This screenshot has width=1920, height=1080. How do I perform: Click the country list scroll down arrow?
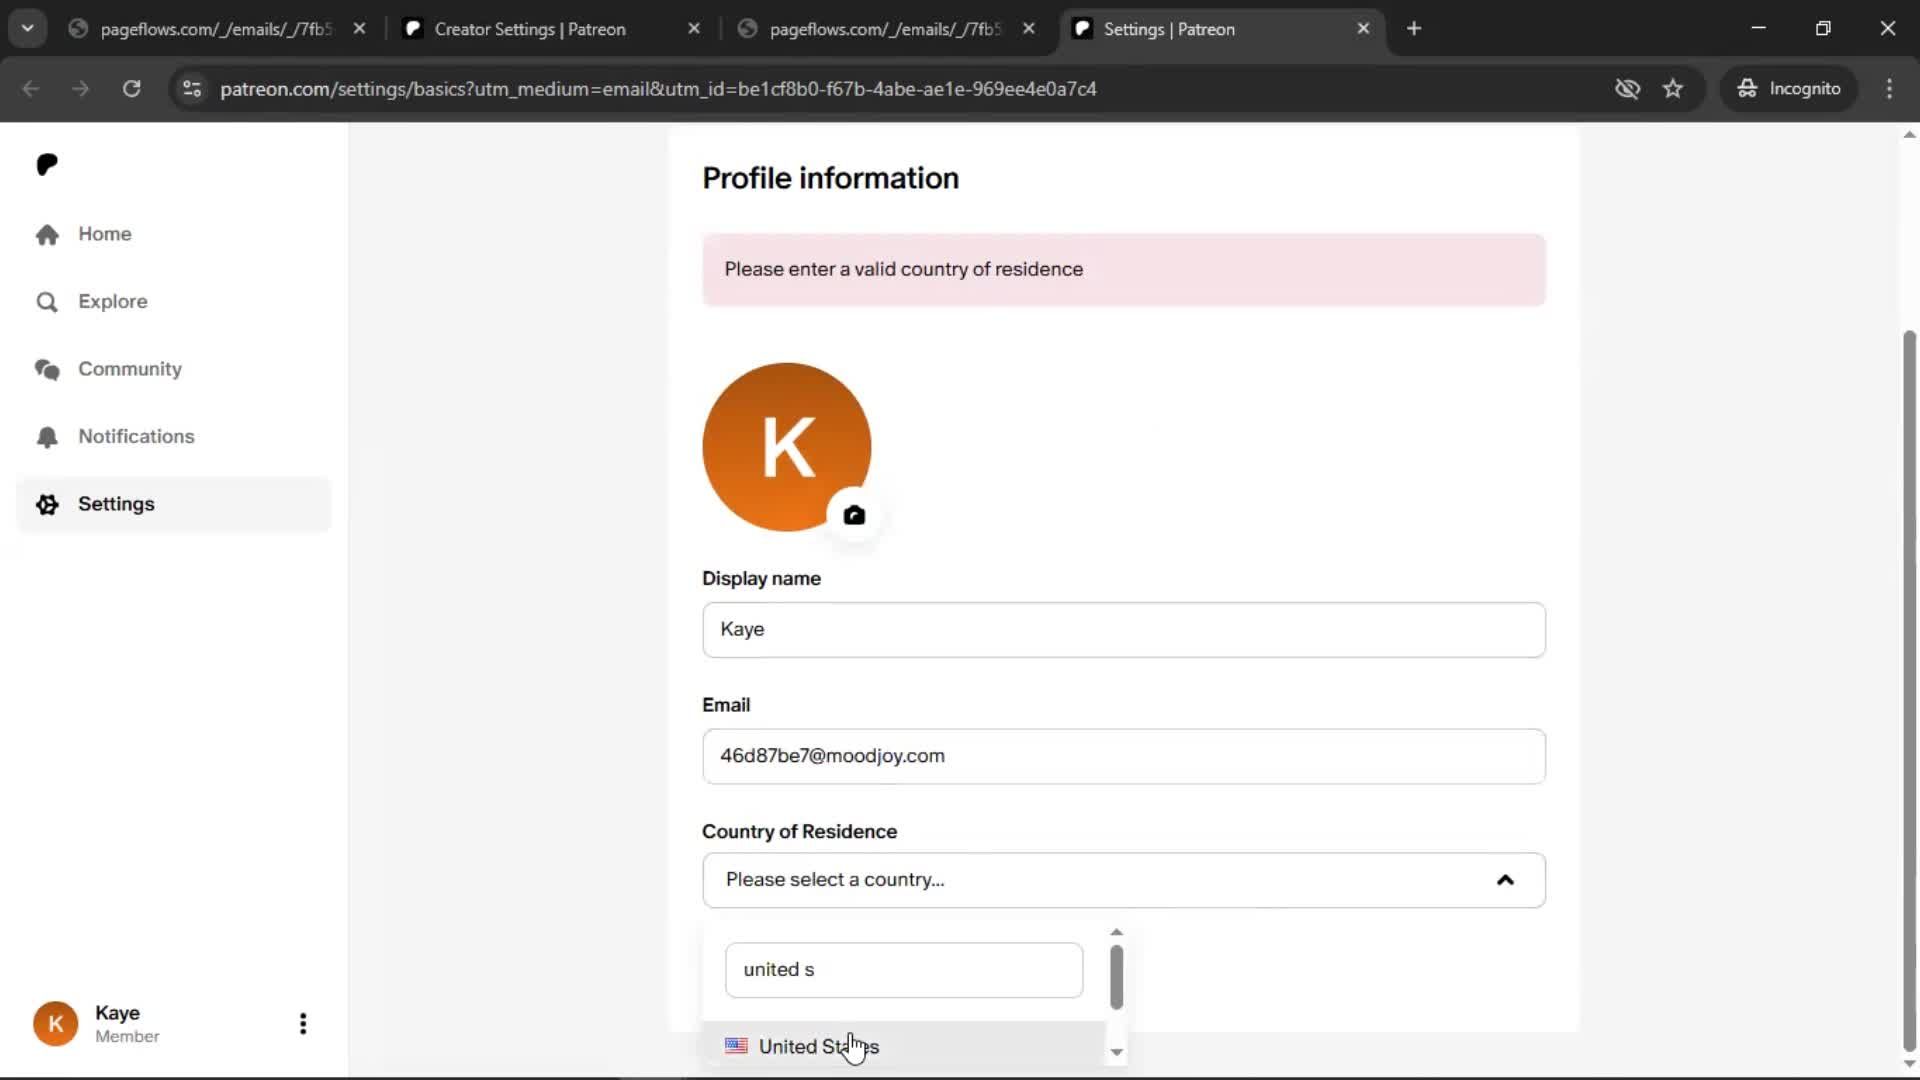pyautogui.click(x=1117, y=1052)
